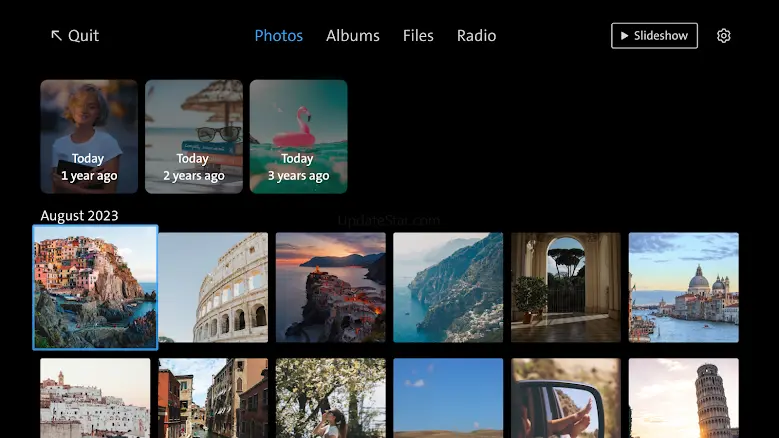Open the car mirror with feet photo
Viewport: 779px width, 438px height.
click(566, 398)
